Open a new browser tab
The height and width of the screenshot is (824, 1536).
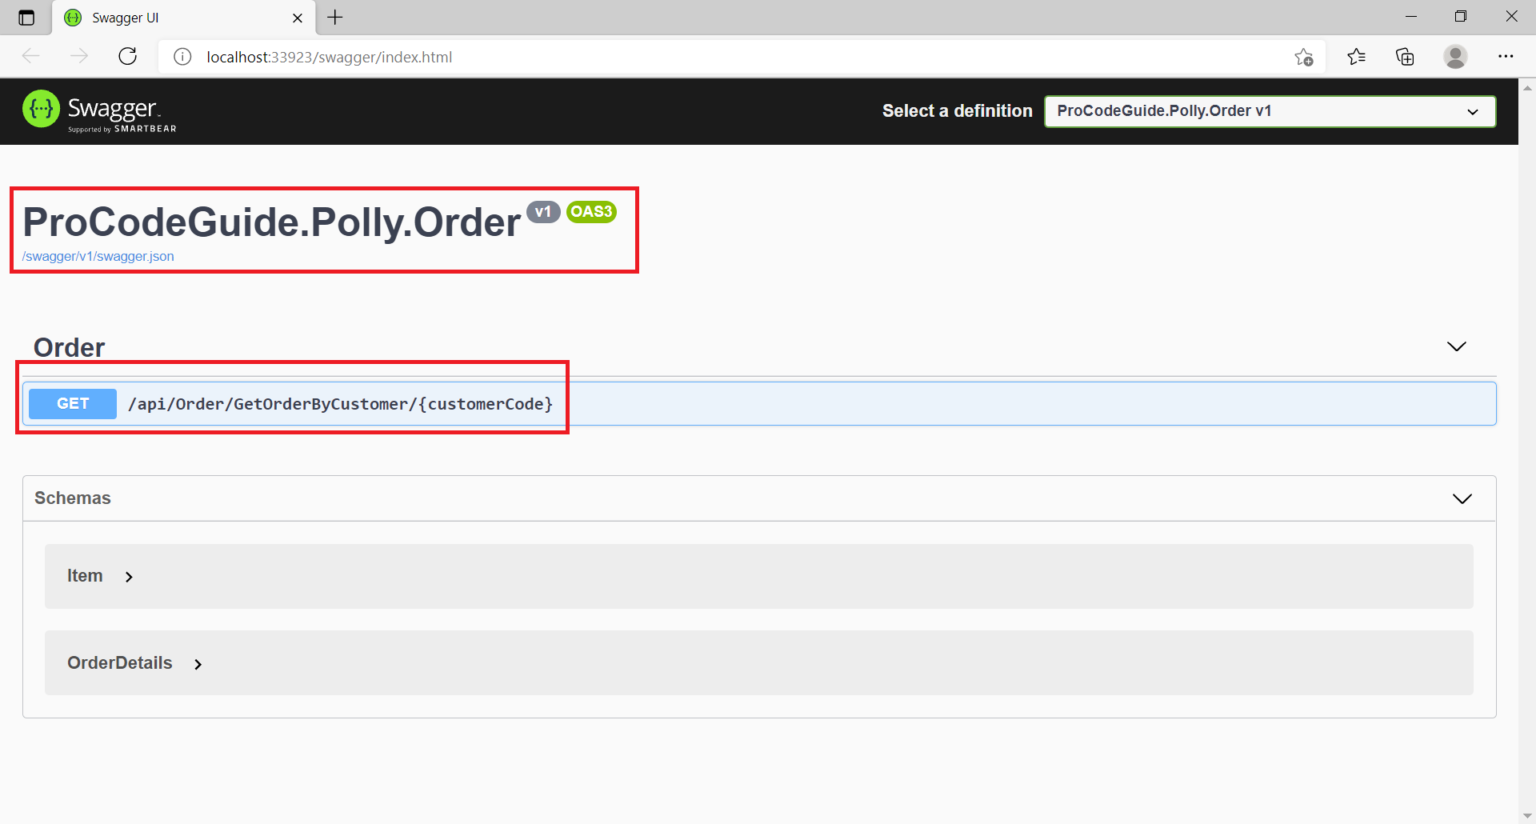pos(334,17)
